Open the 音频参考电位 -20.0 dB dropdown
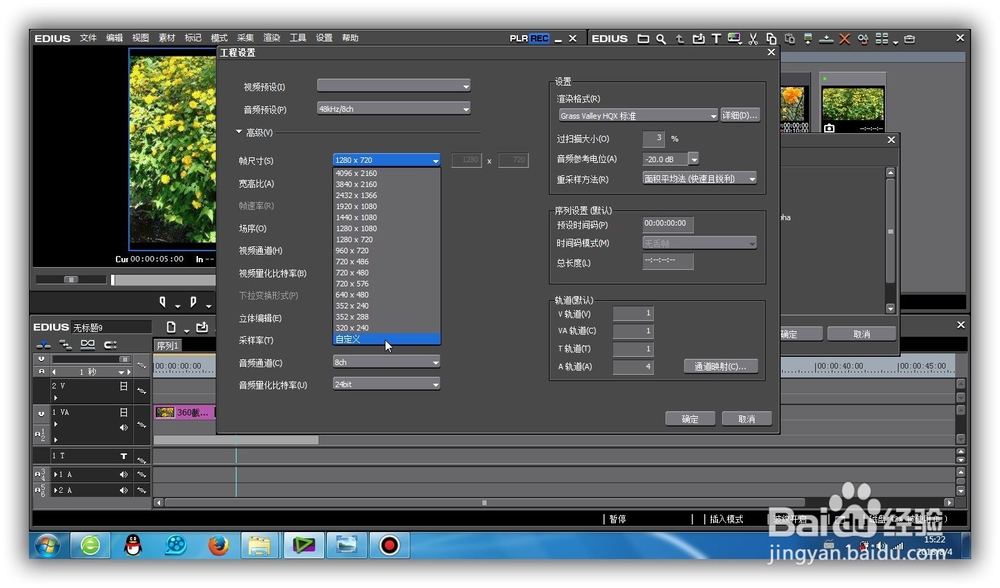The width and height of the screenshot is (1000, 588). 693,159
